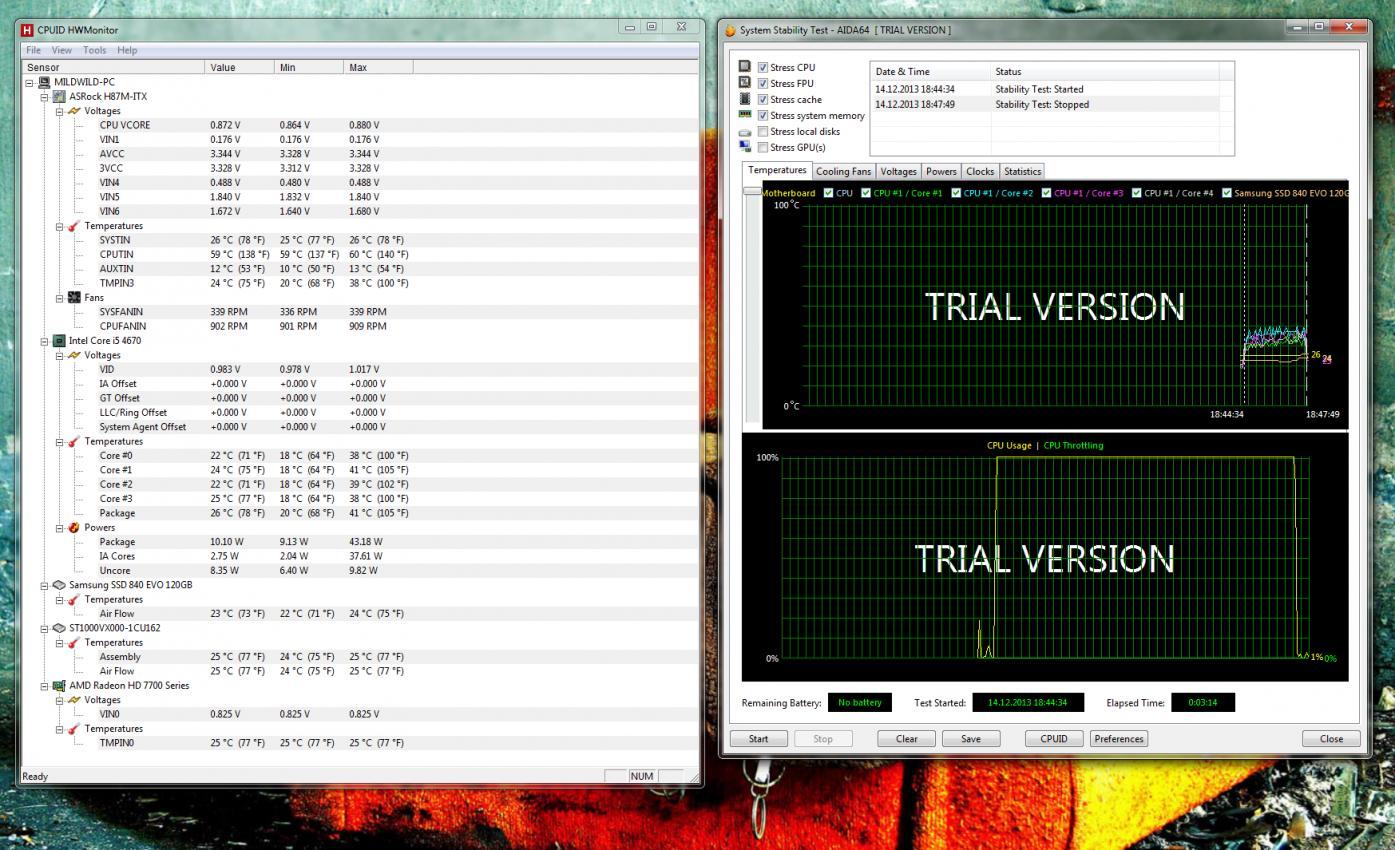Click the MILDWILD-PC computer icon in HWMonitor
Viewport: 1395px width, 850px height.
(x=43, y=82)
